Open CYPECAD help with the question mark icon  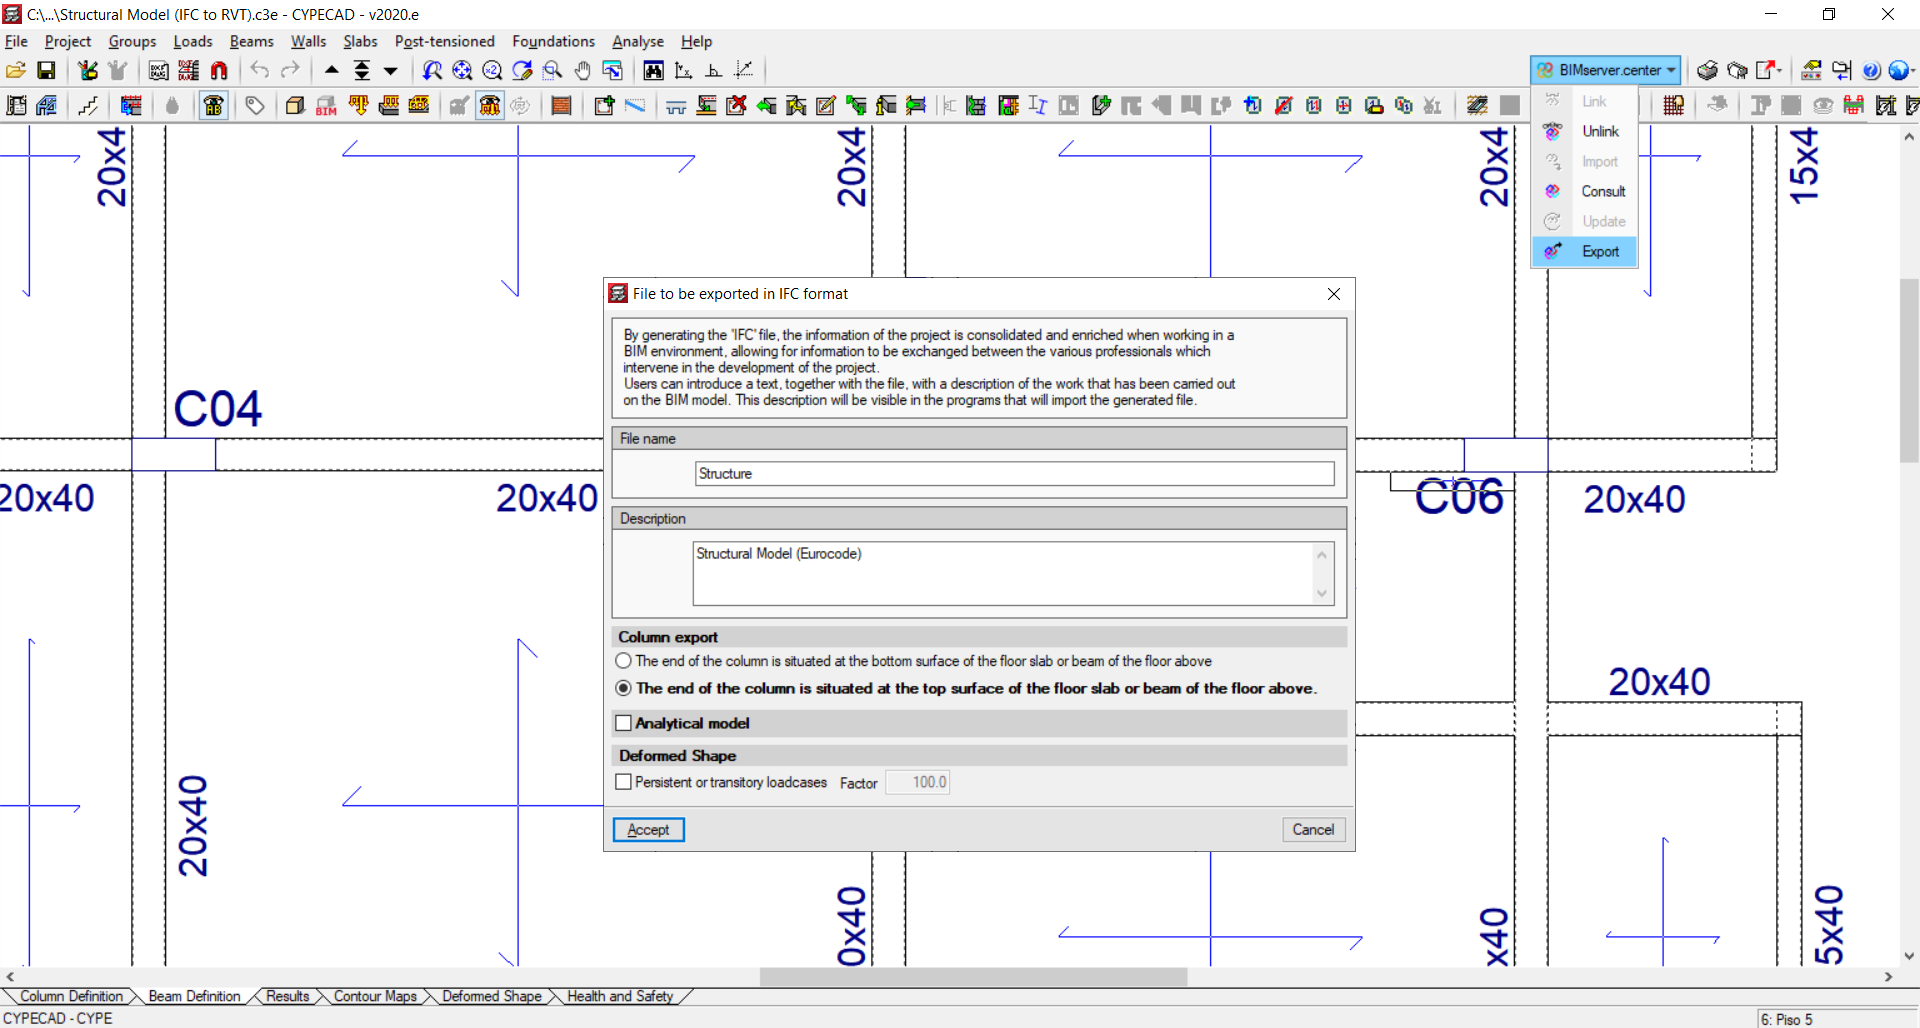pyautogui.click(x=1872, y=70)
